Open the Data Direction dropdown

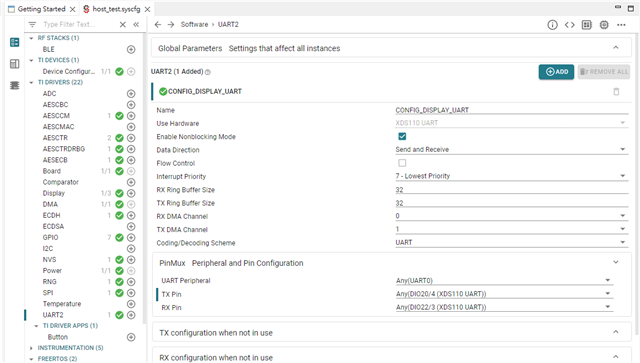point(511,149)
